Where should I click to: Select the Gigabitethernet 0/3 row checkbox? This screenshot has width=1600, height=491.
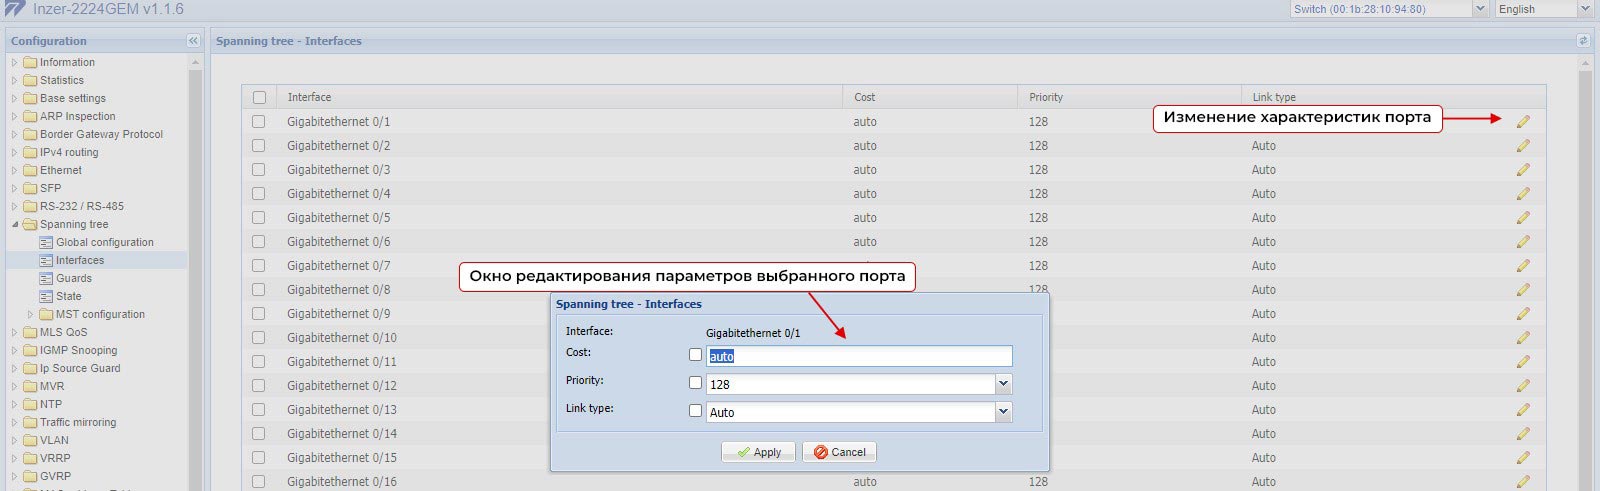tap(259, 170)
